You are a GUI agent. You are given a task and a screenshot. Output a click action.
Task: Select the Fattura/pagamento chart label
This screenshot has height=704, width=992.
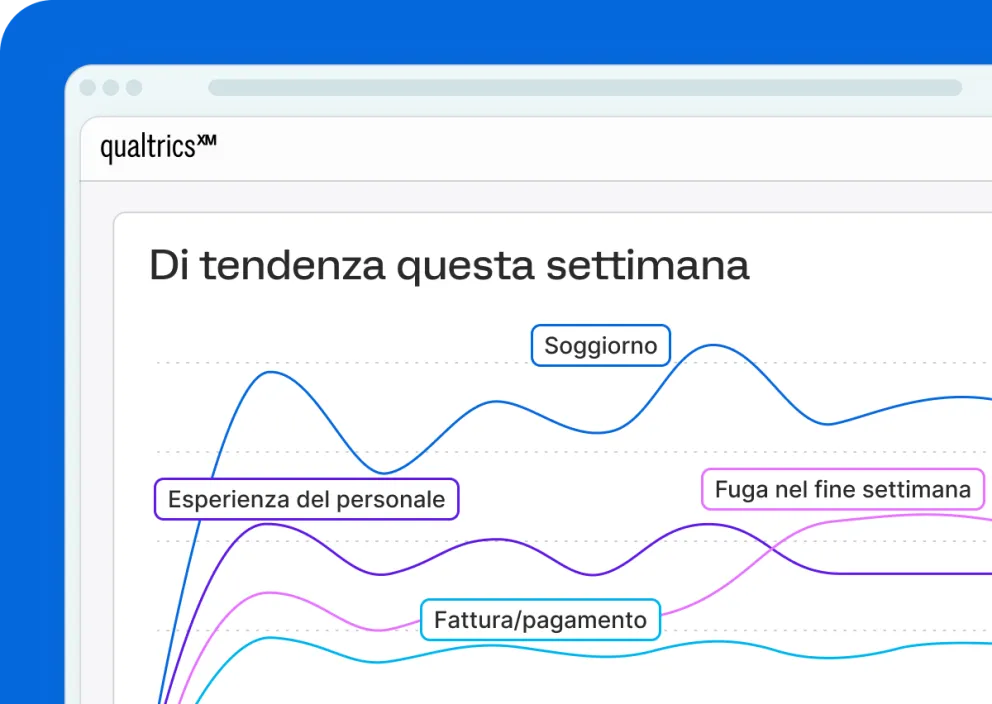point(540,620)
